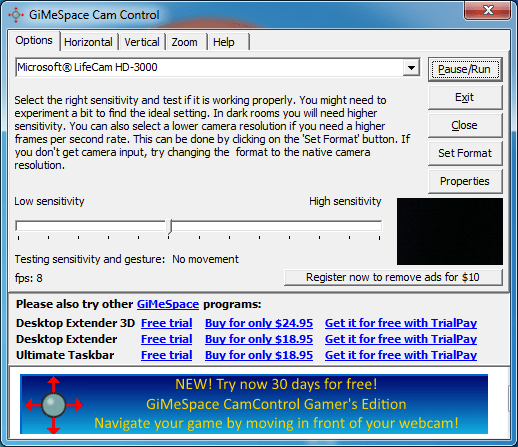Open the GiMeSpace website link
518x447 pixels.
pyautogui.click(x=168, y=304)
